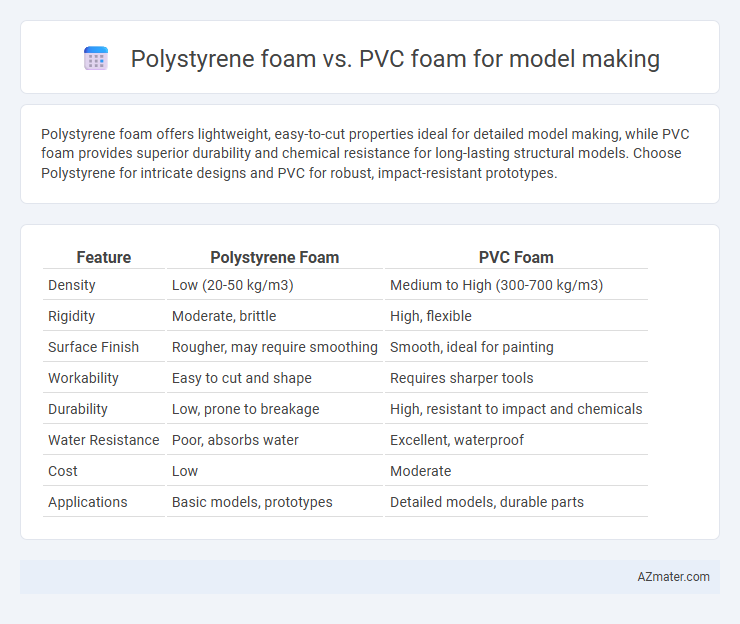This screenshot has height=624, width=740.
Task: Select the 'Water Resistance' row label
Action: click(x=104, y=440)
